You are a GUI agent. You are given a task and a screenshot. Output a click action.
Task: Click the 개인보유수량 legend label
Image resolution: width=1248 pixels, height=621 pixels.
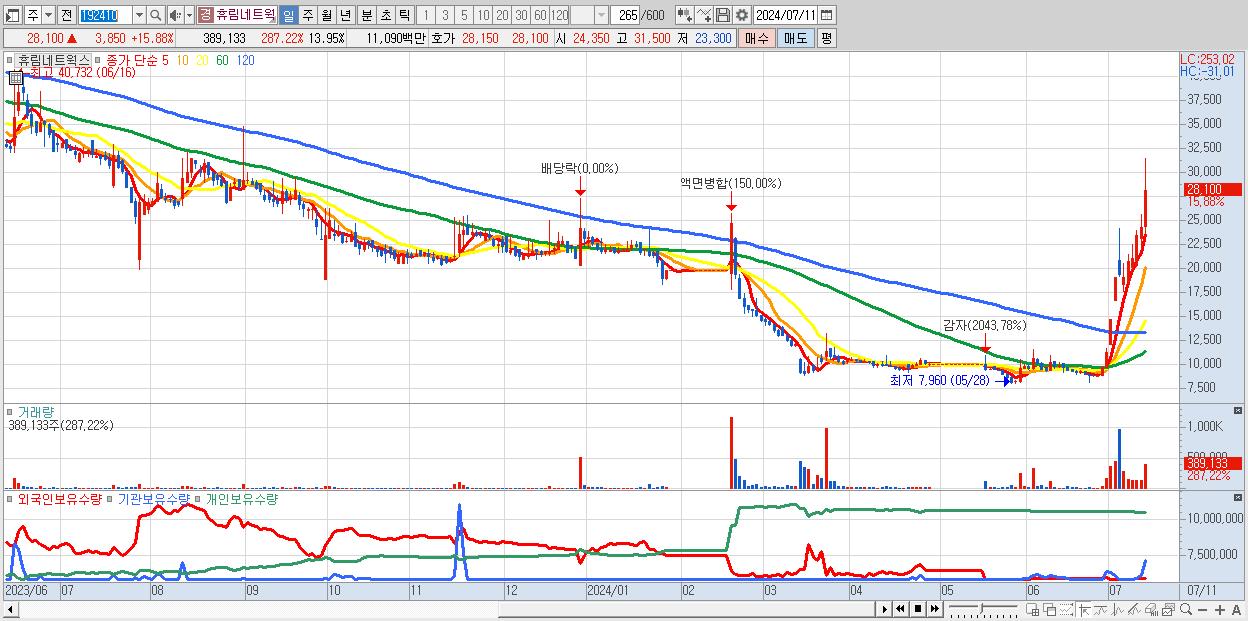(x=241, y=498)
